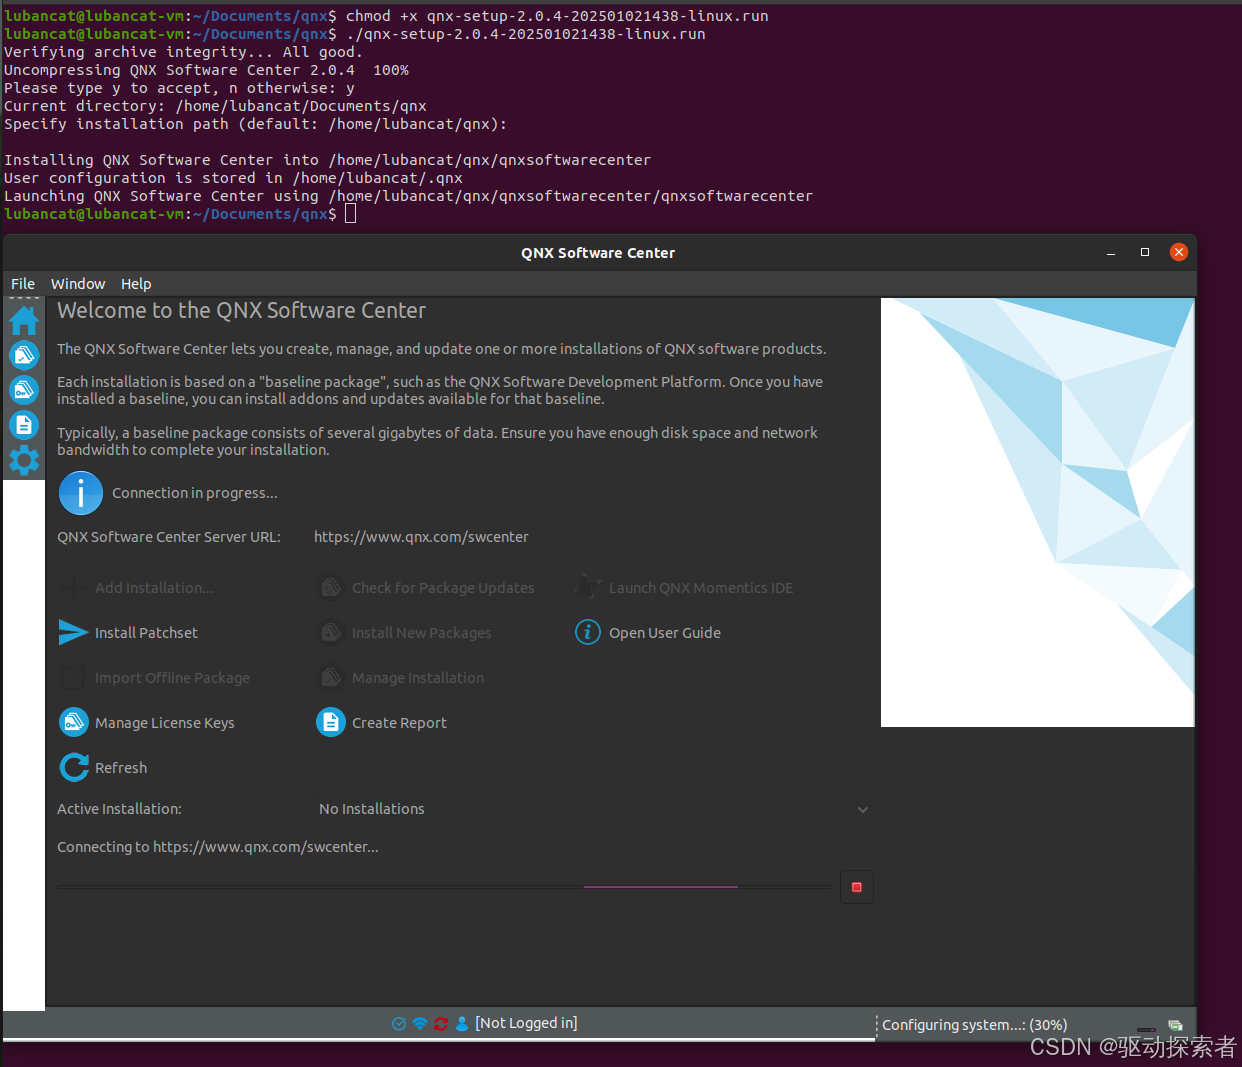Click the check-mark clock icon in status bar
The image size is (1242, 1067).
[x=399, y=1023]
